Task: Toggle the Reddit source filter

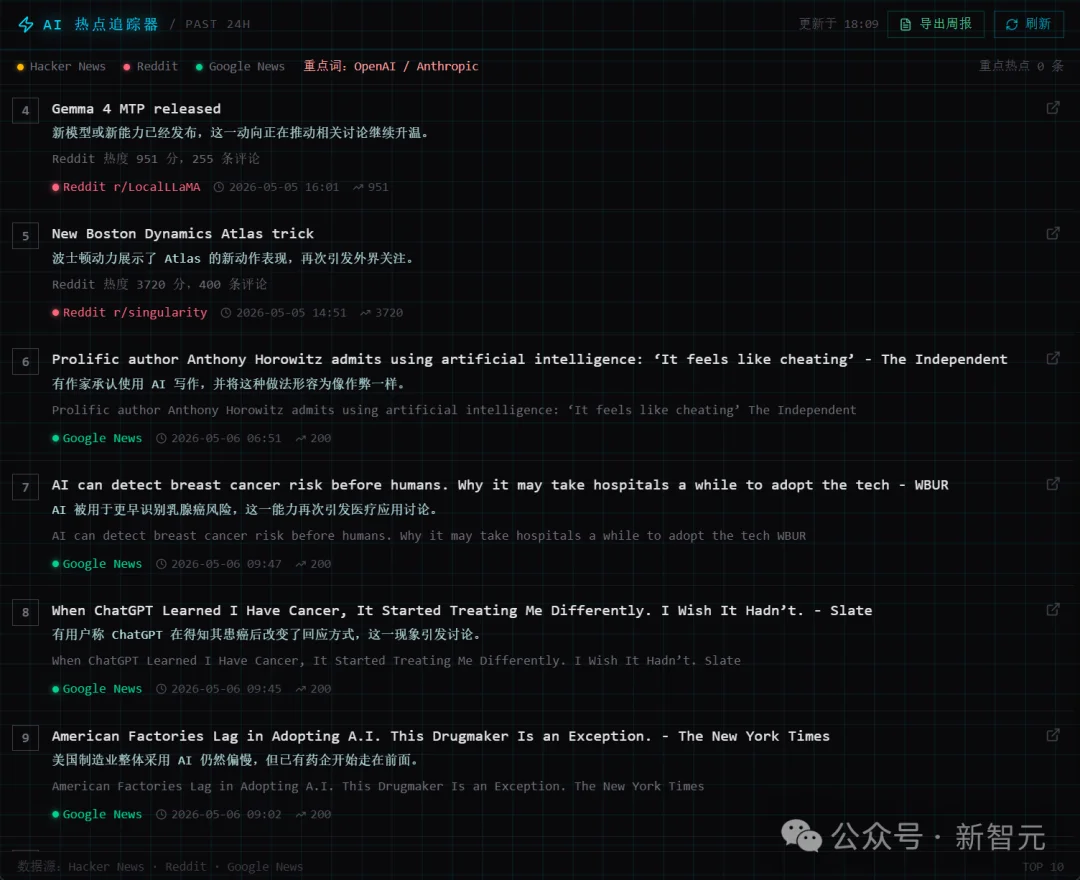Action: tap(150, 66)
